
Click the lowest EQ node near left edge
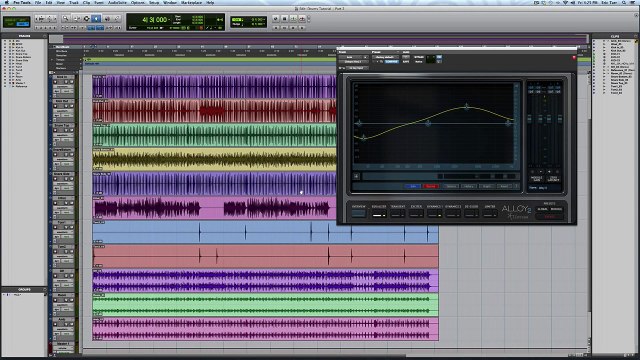coord(363,138)
